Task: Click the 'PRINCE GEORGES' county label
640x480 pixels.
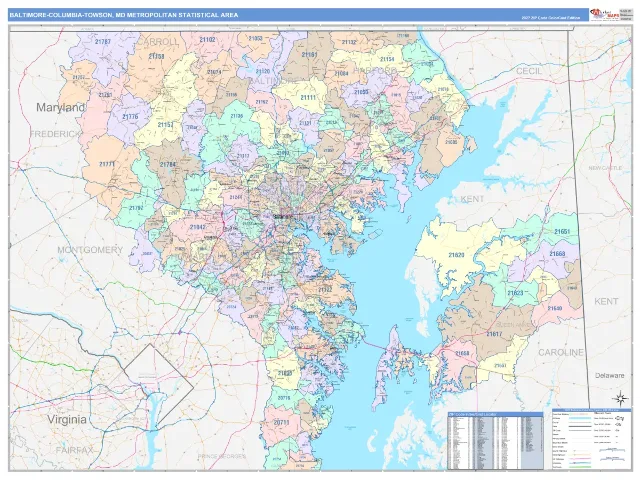Action: (x=222, y=456)
